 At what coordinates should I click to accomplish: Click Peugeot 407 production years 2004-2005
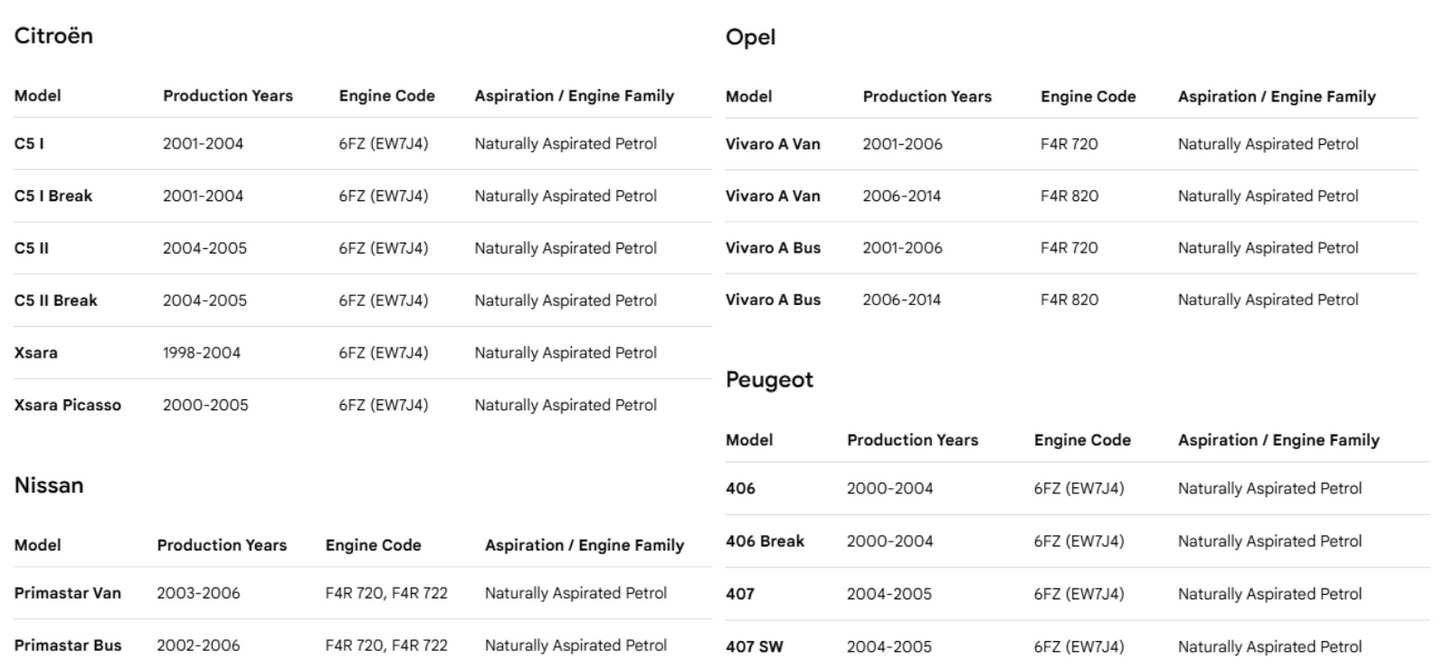coord(889,594)
